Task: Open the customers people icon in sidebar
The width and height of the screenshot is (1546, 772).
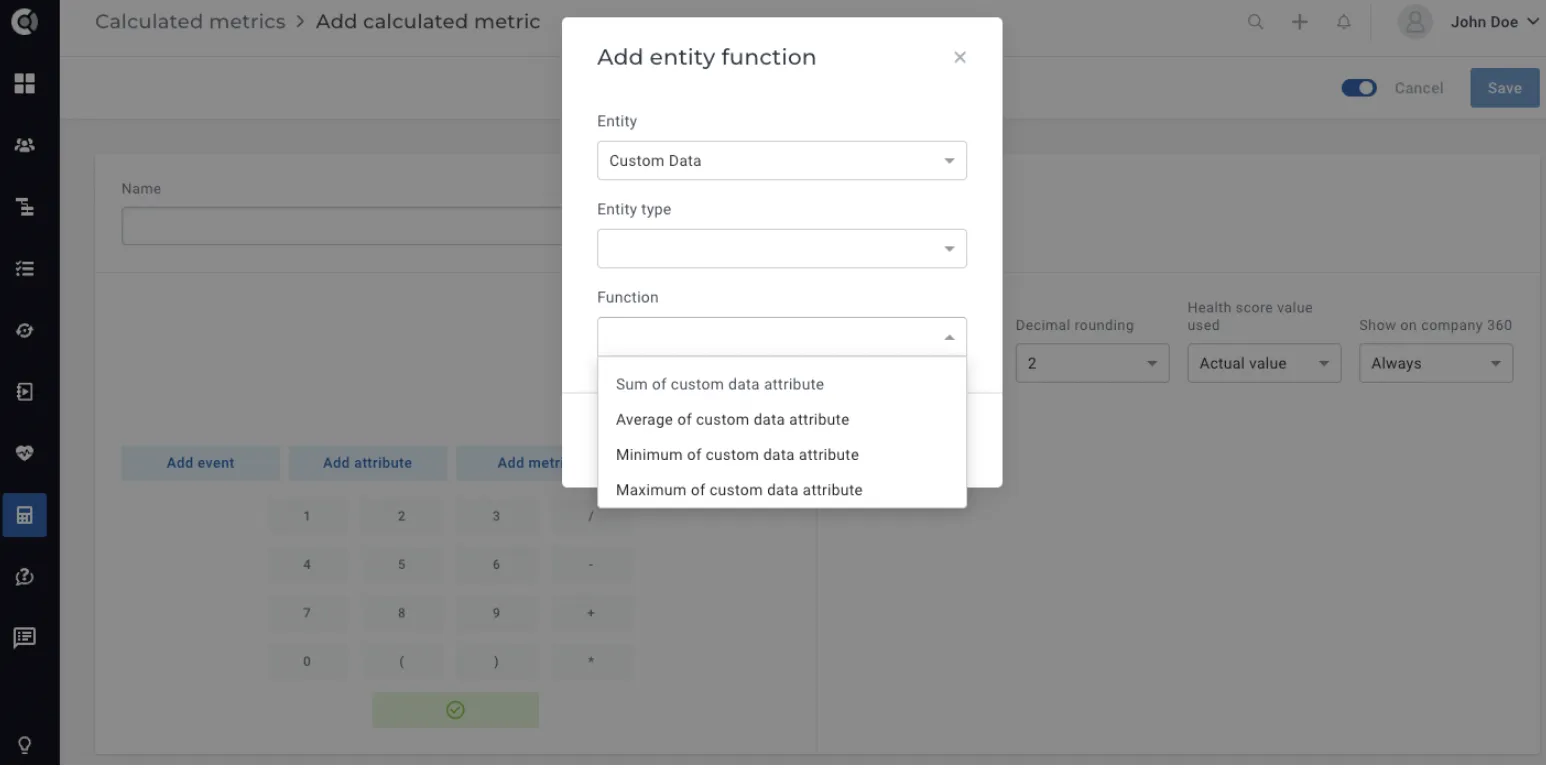Action: click(x=24, y=145)
